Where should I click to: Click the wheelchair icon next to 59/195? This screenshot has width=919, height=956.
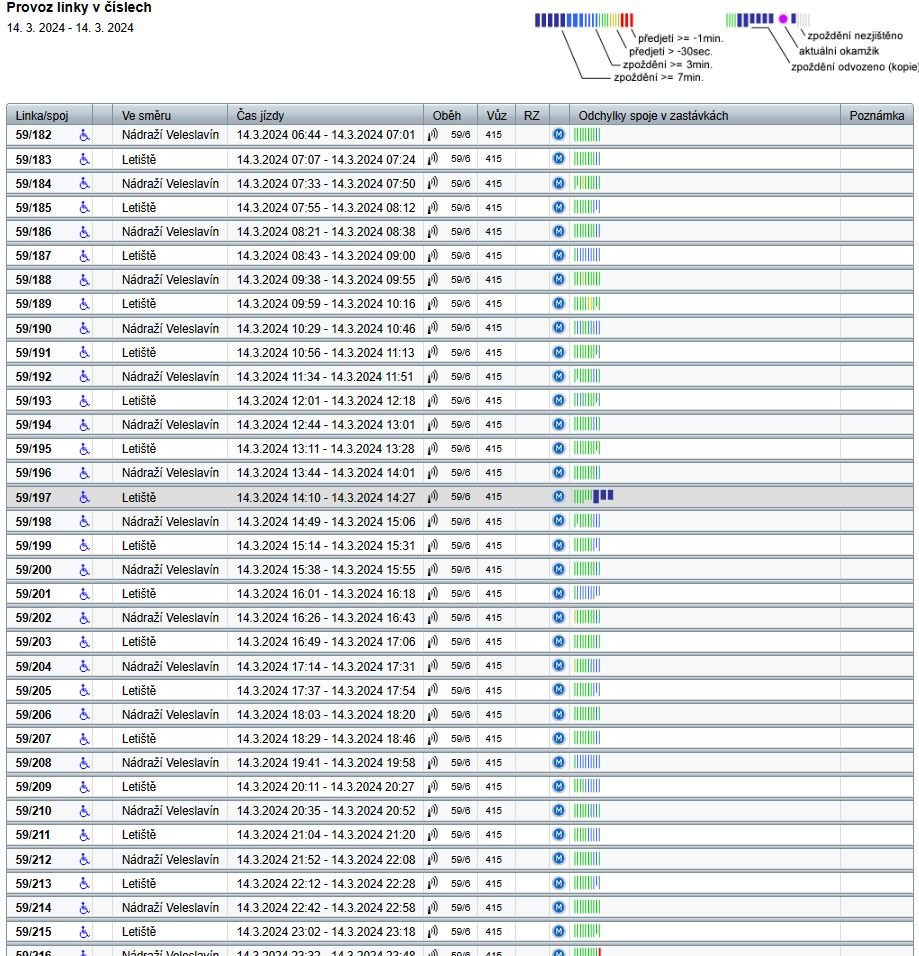tap(84, 449)
